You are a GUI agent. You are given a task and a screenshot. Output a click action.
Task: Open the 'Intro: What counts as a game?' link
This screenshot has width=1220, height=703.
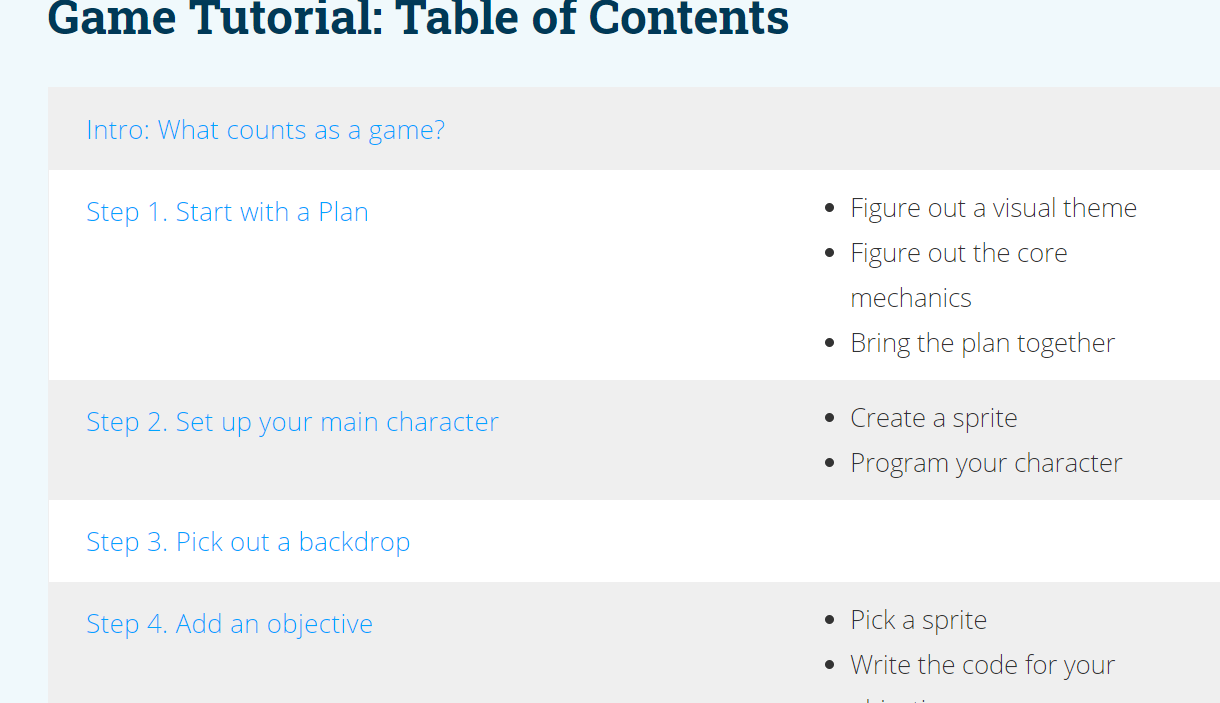tap(265, 130)
